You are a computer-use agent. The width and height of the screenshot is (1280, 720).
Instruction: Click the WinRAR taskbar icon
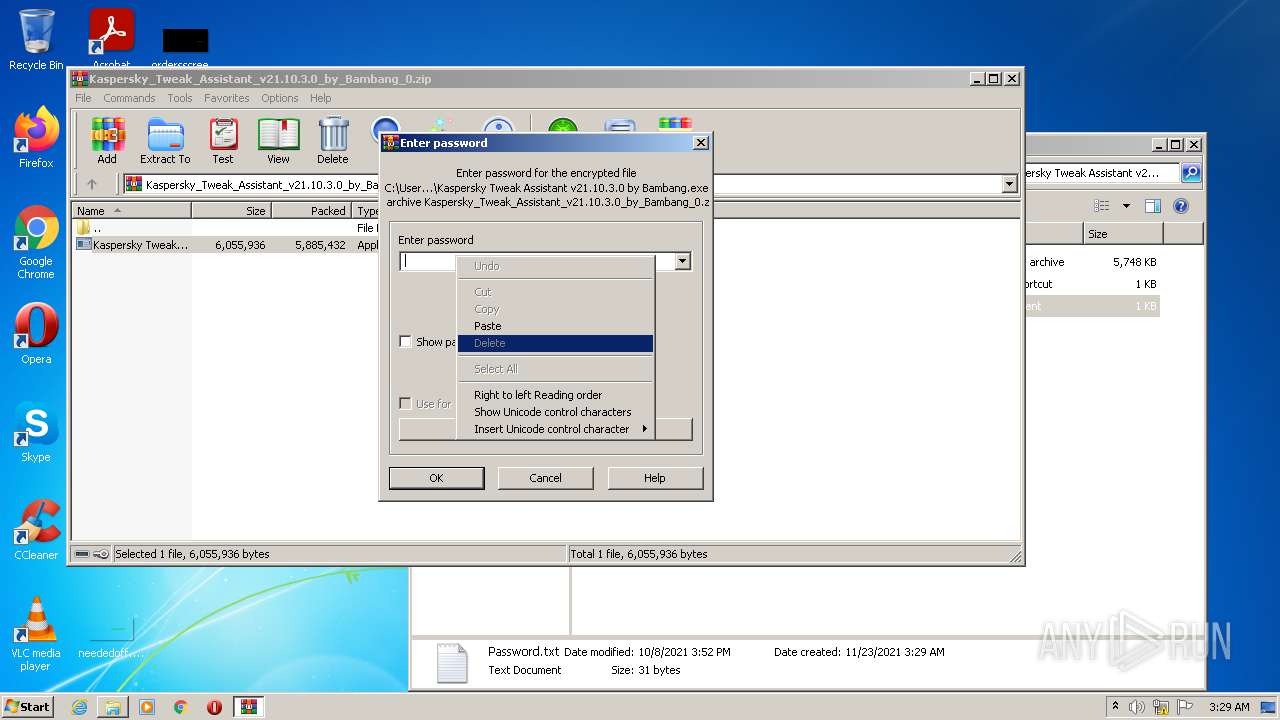click(x=248, y=707)
